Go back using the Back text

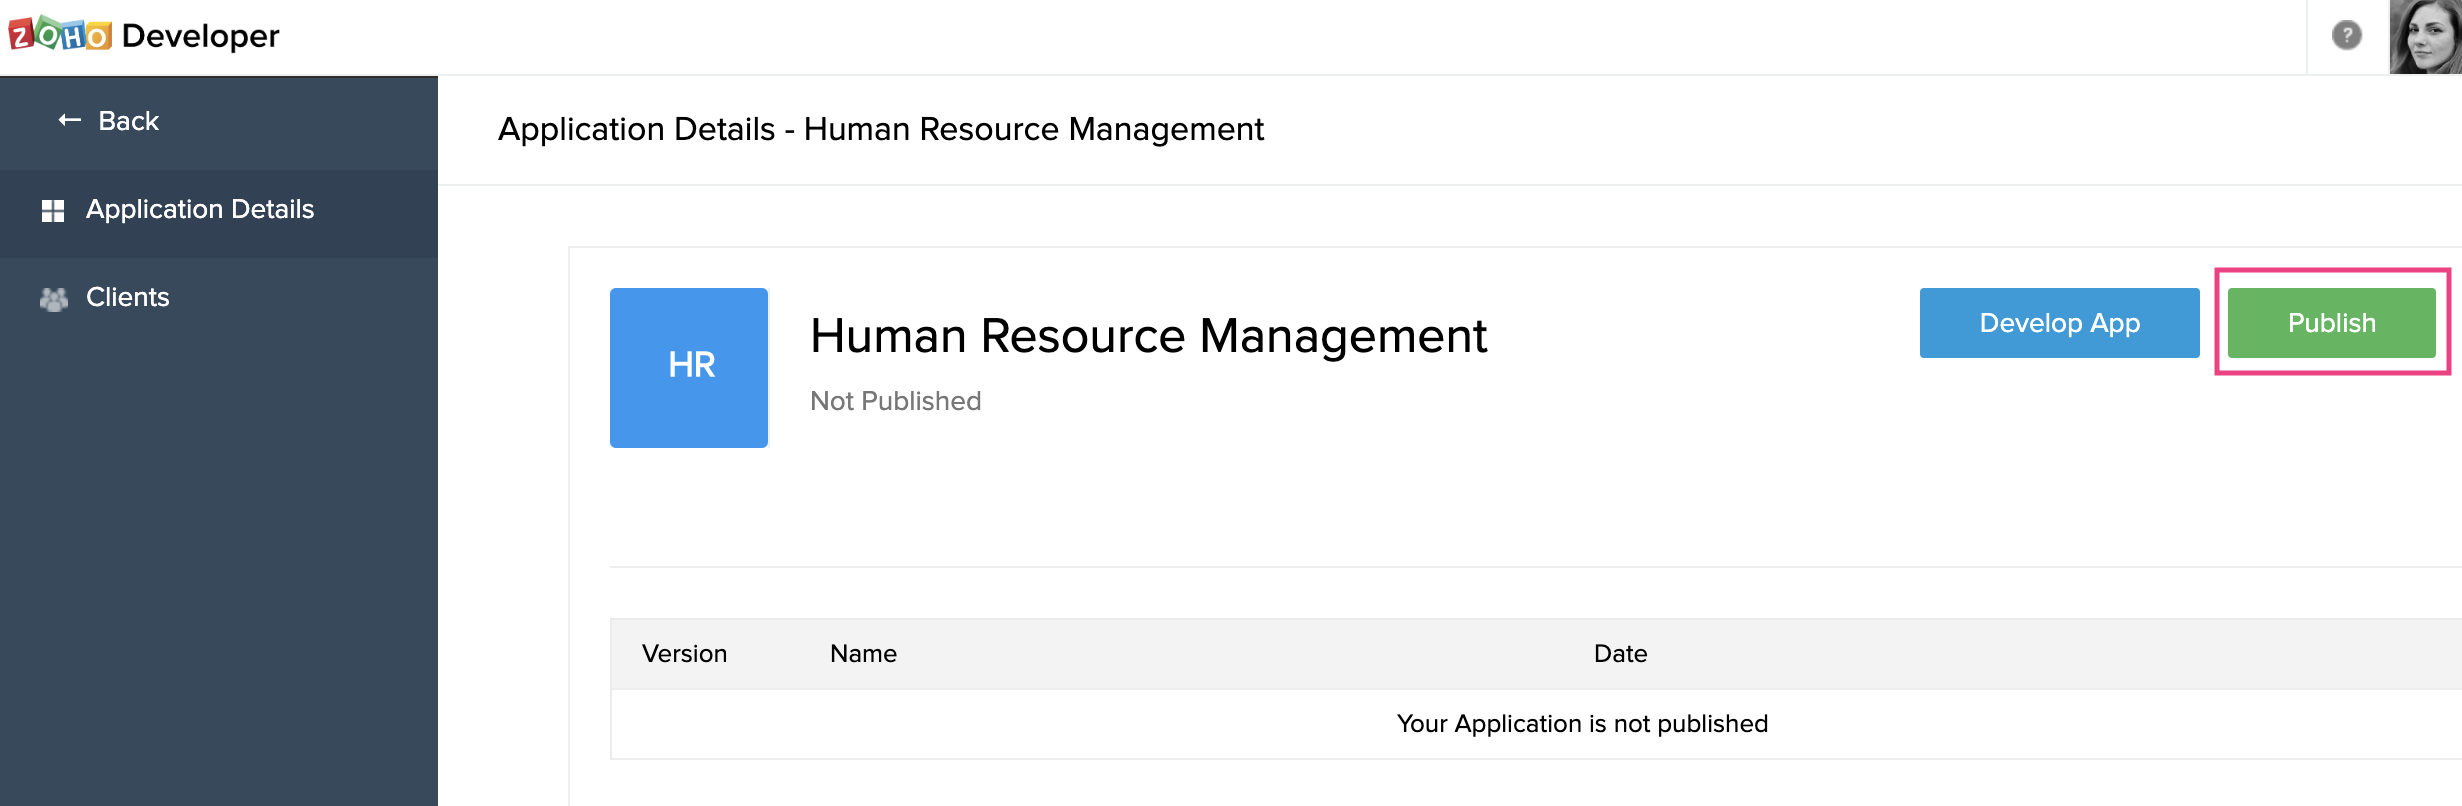[129, 121]
